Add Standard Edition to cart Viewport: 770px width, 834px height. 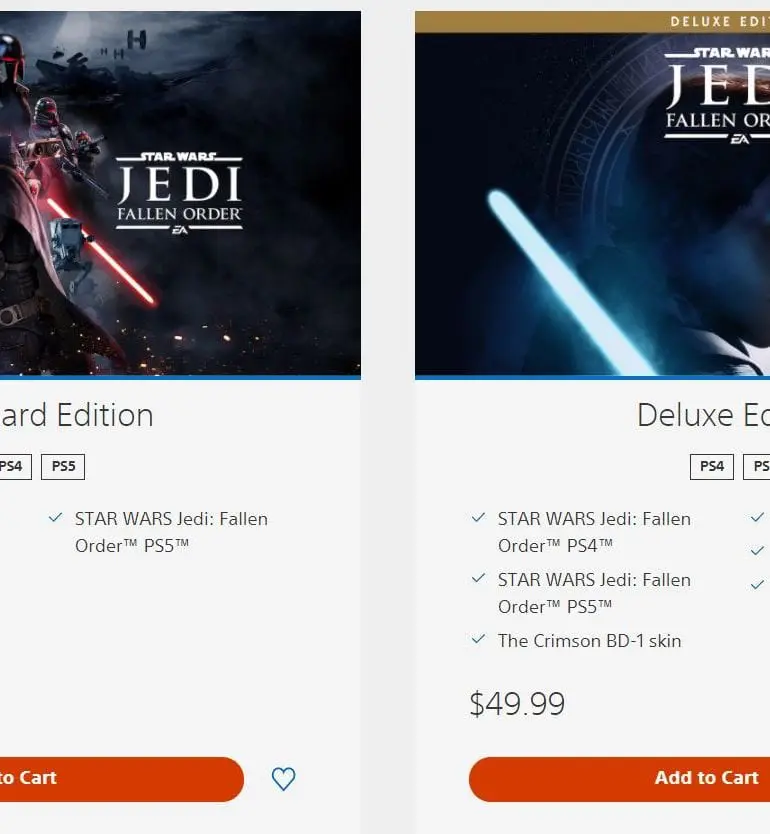[x=122, y=779]
